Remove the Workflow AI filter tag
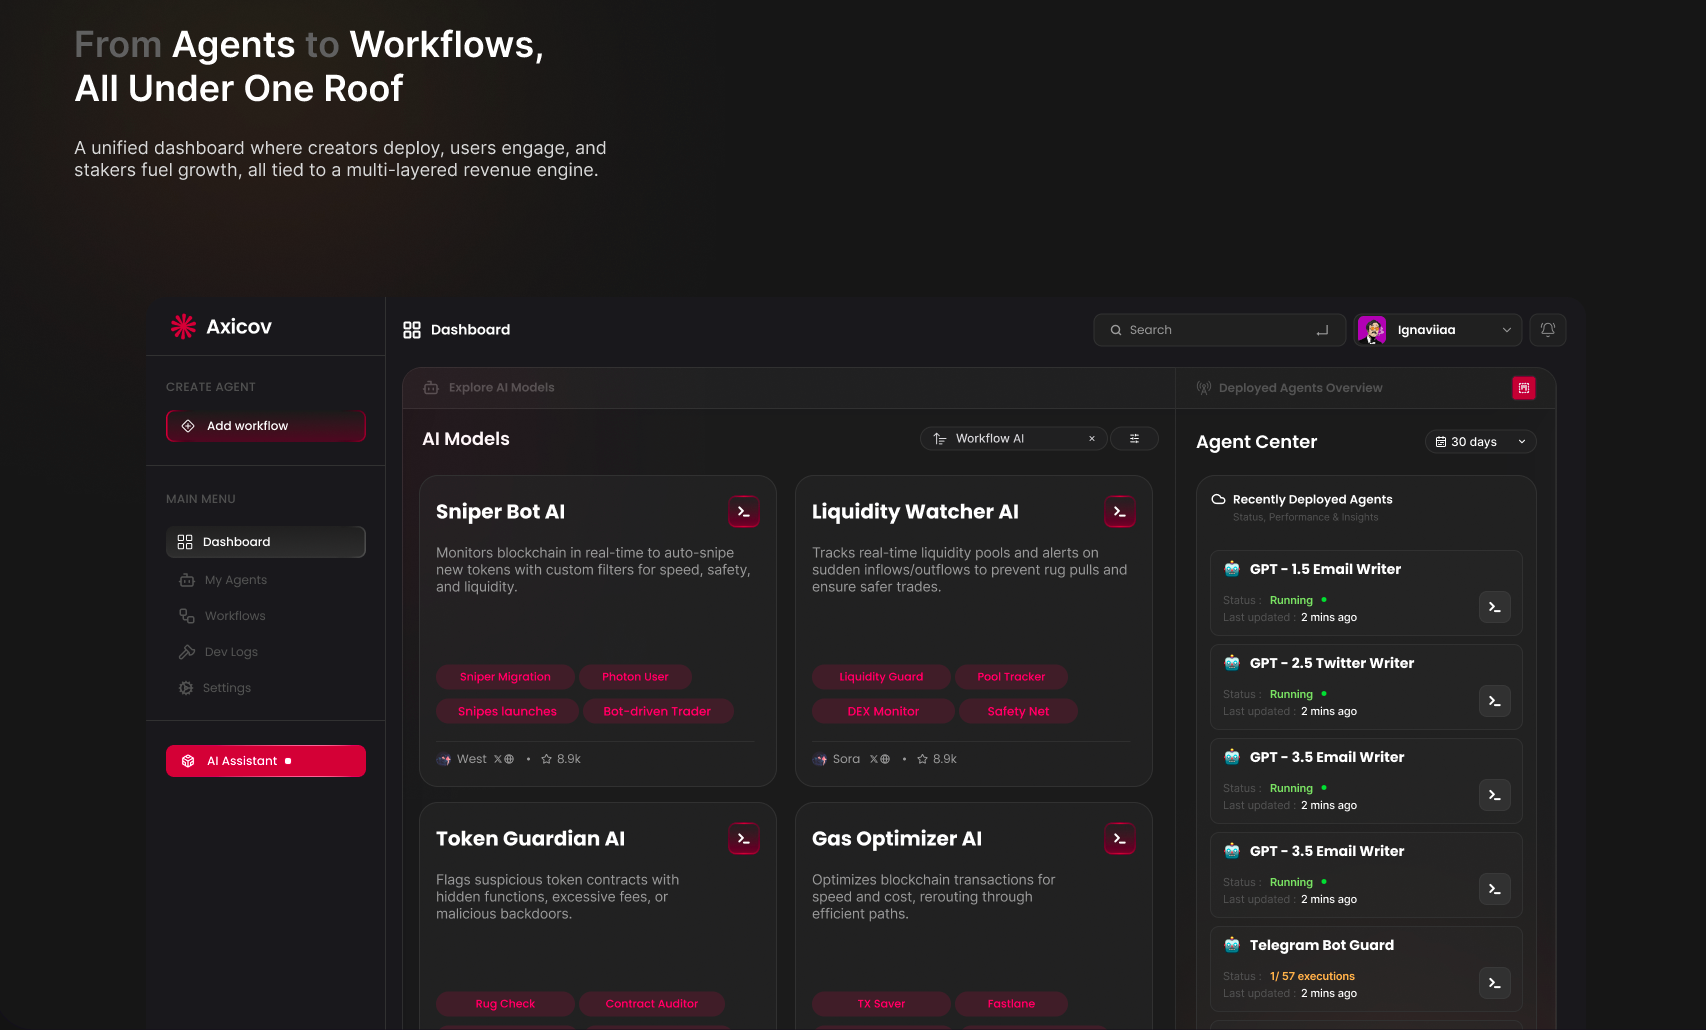The height and width of the screenshot is (1030, 1706). pyautogui.click(x=1091, y=438)
